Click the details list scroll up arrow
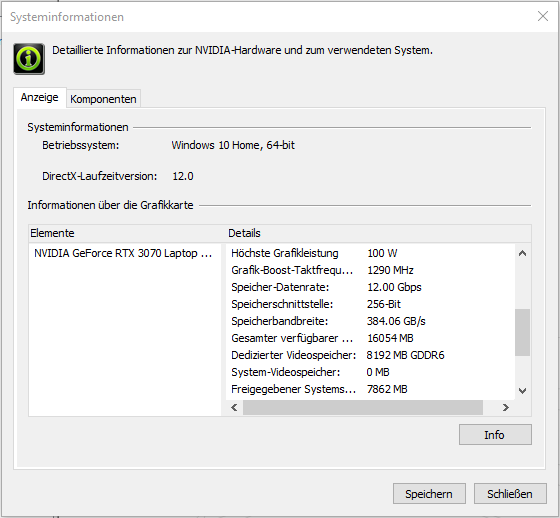 [x=522, y=253]
